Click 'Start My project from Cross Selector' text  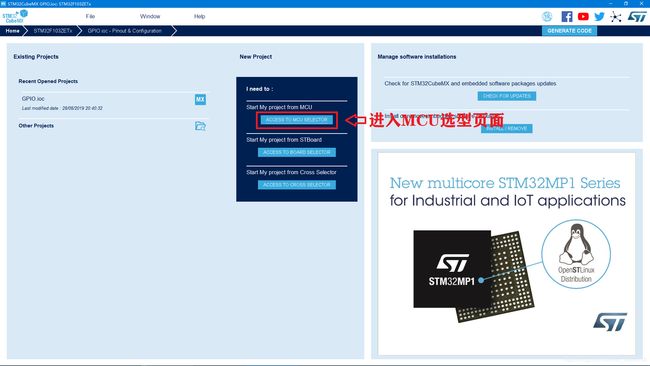291,172
